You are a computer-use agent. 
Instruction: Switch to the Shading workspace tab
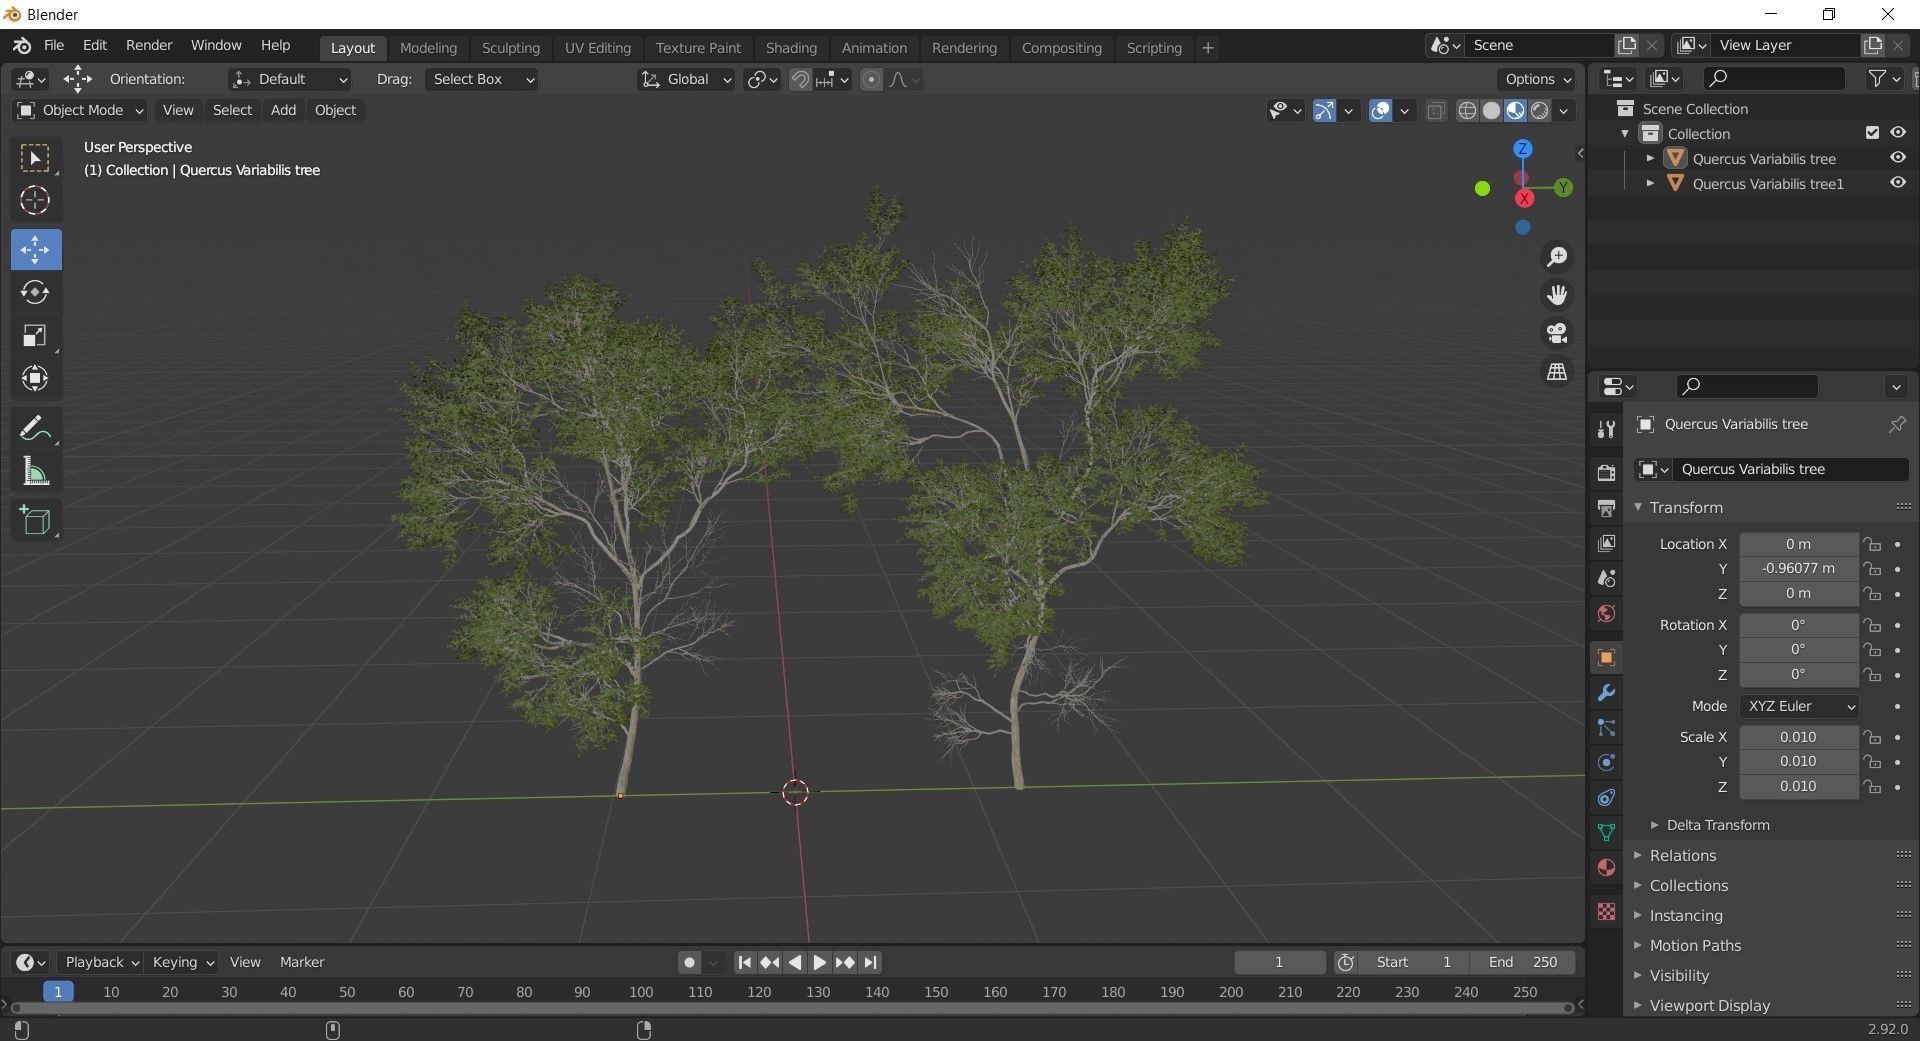point(791,48)
